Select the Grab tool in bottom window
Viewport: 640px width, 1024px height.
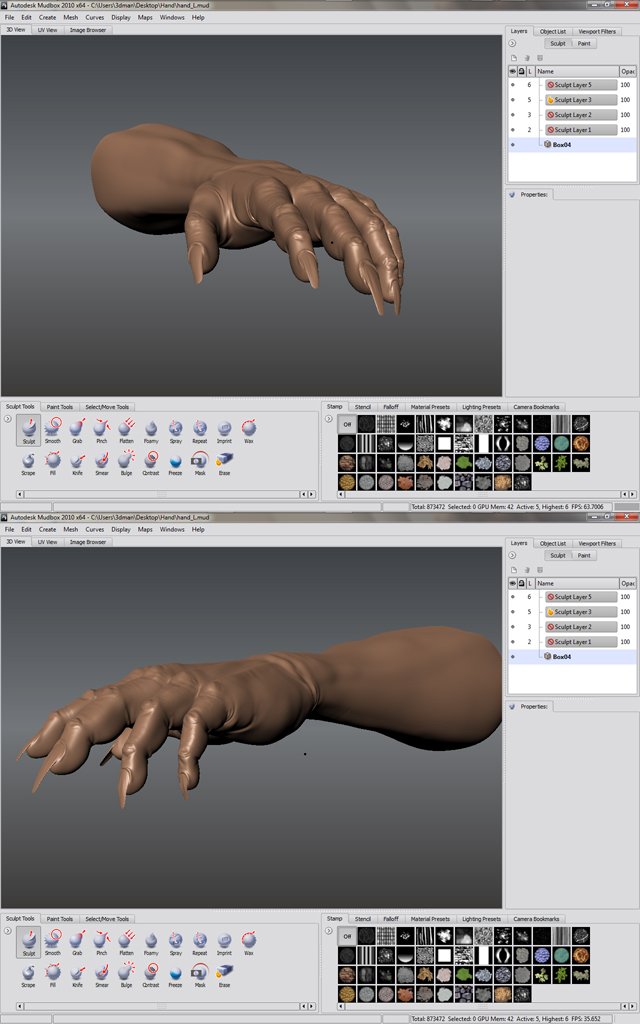point(77,942)
